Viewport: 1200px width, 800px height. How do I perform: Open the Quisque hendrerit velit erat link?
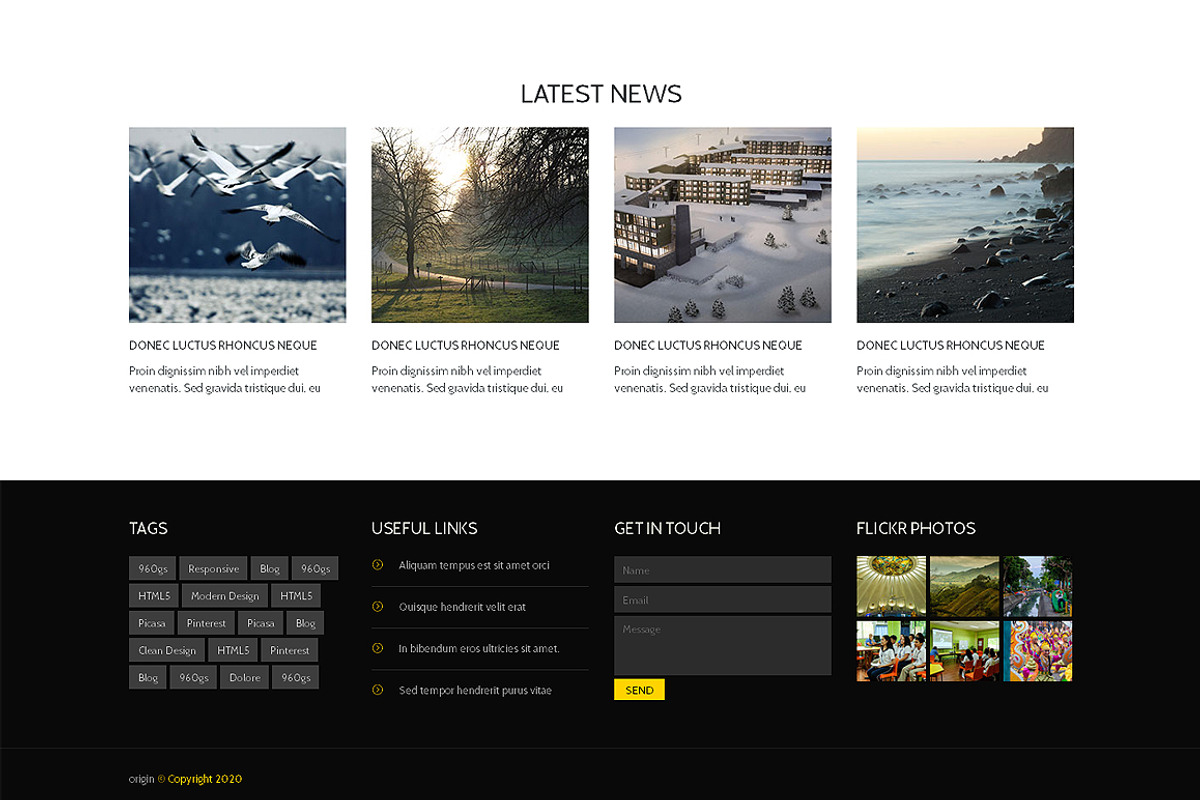point(462,607)
